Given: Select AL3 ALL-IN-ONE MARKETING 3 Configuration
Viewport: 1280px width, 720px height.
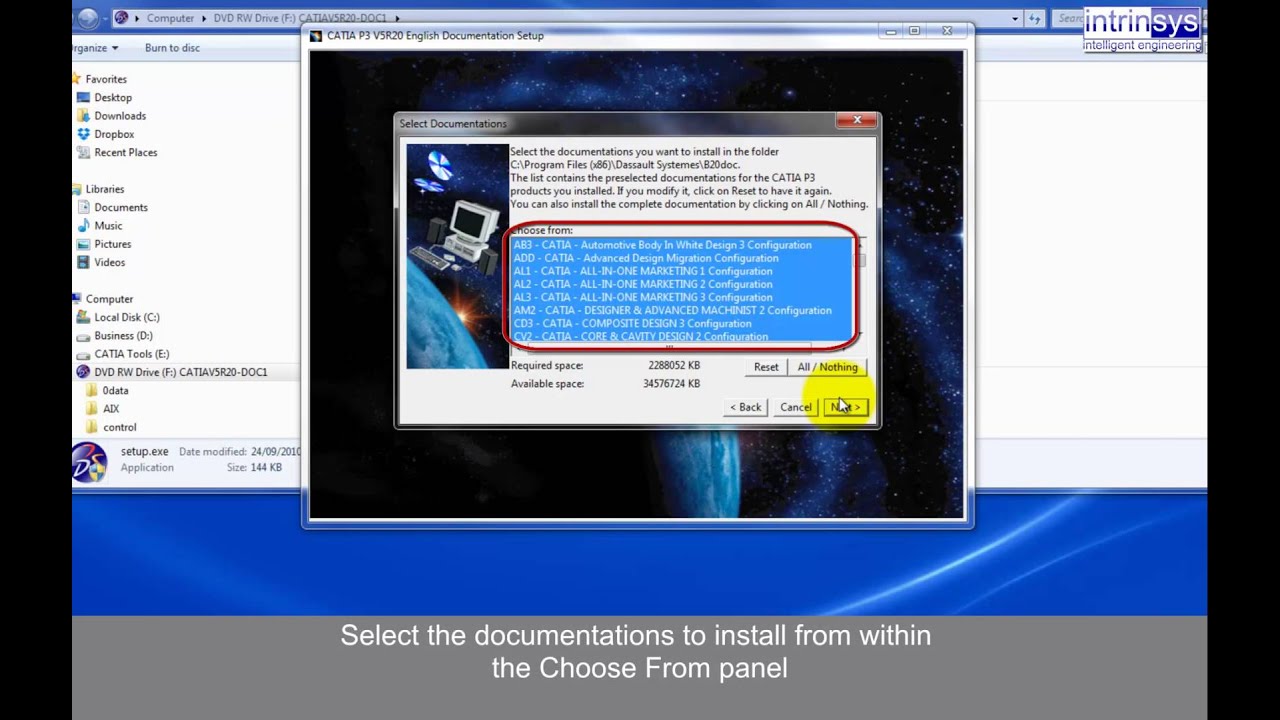Looking at the screenshot, I should (x=683, y=297).
